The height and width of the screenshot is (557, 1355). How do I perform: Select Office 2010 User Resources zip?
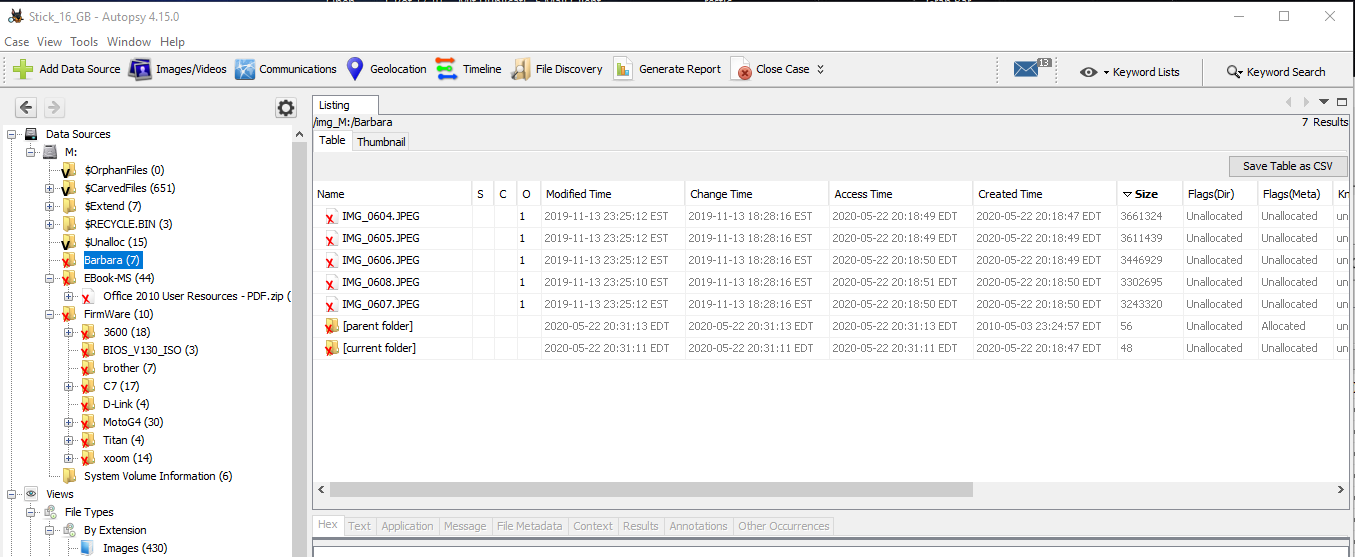click(x=196, y=296)
